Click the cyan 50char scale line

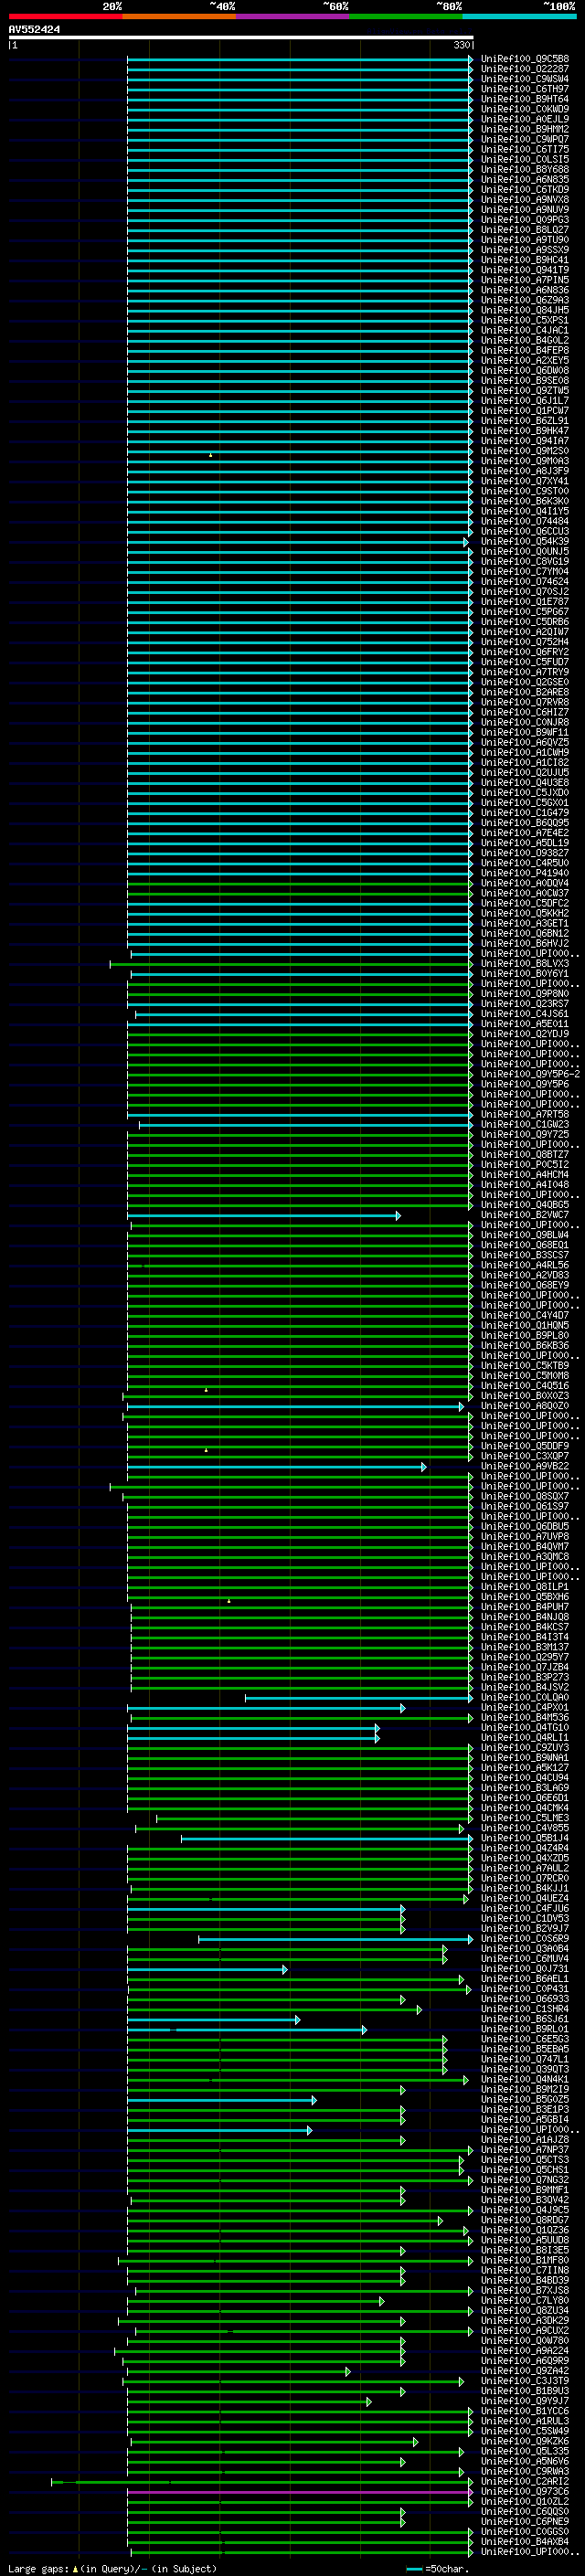point(414,2568)
